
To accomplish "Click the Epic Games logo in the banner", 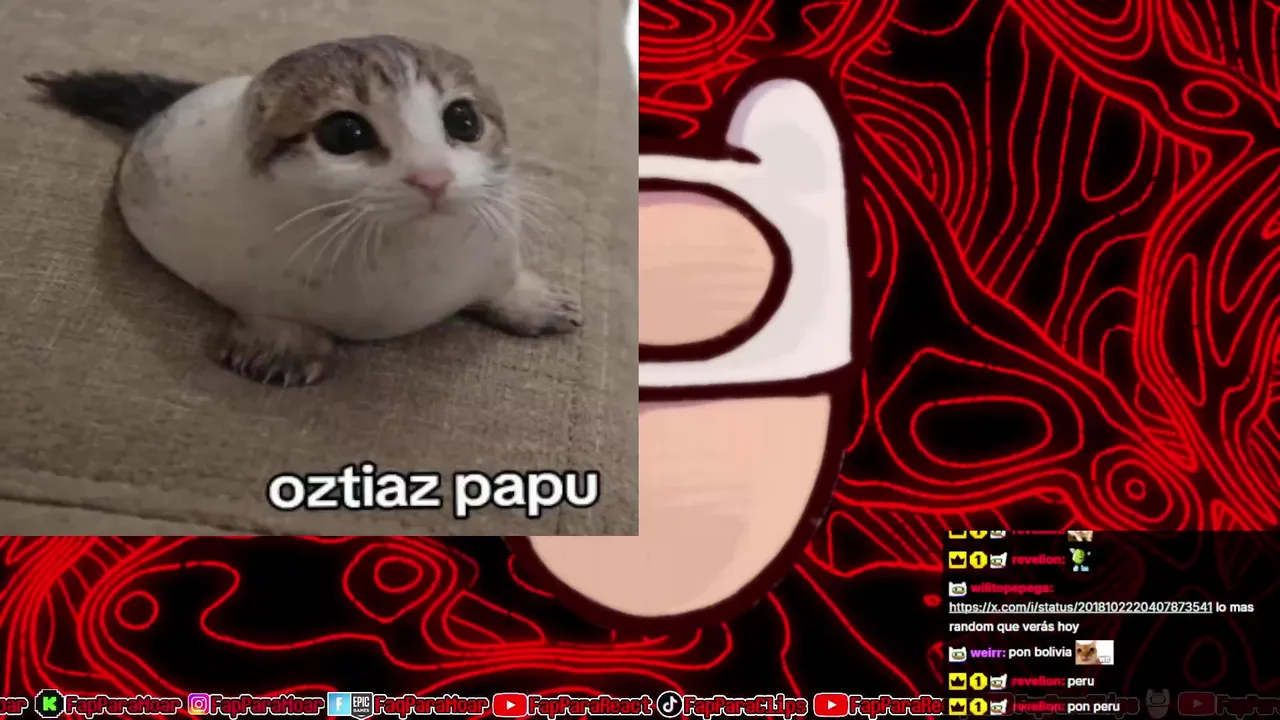I will tap(361, 706).
